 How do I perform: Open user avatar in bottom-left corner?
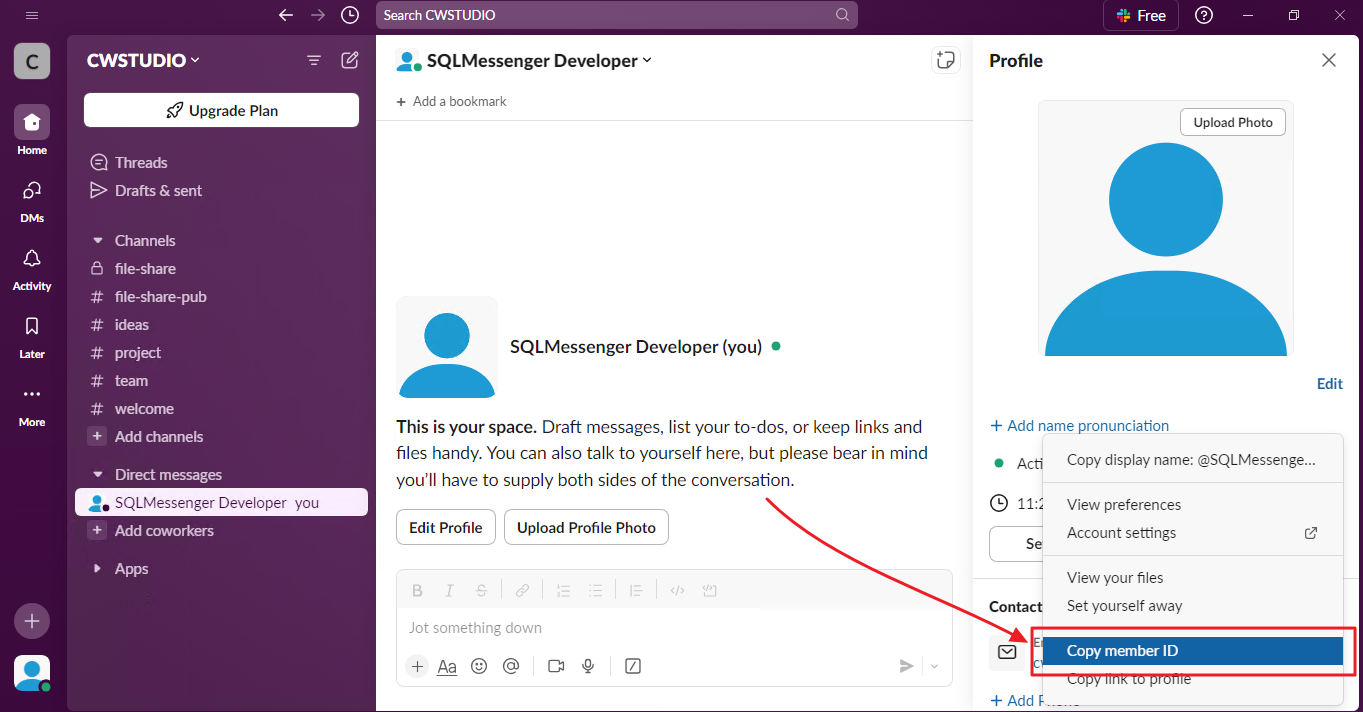click(32, 673)
